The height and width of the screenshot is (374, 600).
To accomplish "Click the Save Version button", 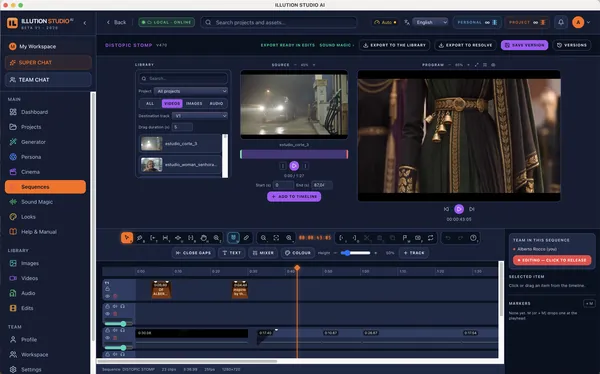I will 524,45.
